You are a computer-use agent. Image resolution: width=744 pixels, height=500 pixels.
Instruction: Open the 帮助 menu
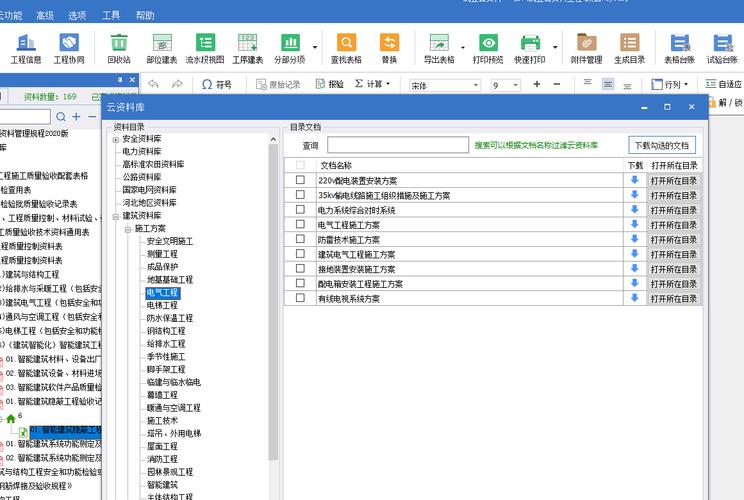pyautogui.click(x=145, y=16)
